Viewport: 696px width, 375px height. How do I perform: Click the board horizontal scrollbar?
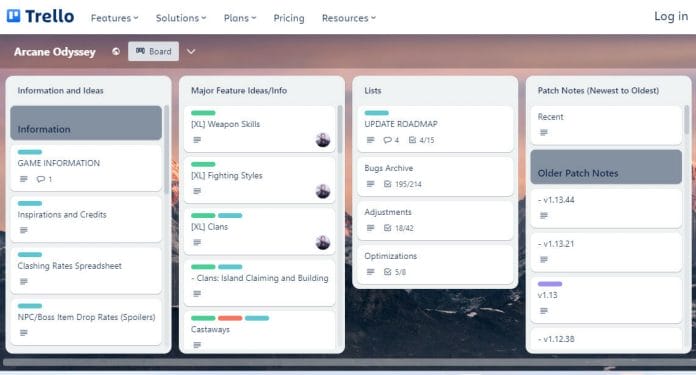(348, 363)
